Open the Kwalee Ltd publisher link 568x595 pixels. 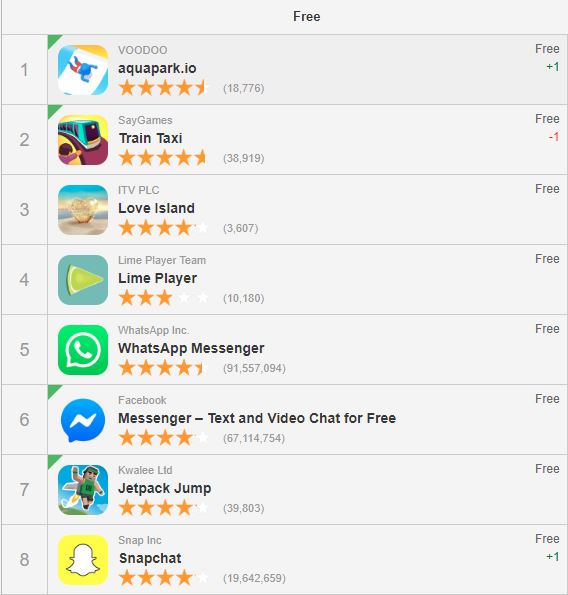pyautogui.click(x=145, y=470)
